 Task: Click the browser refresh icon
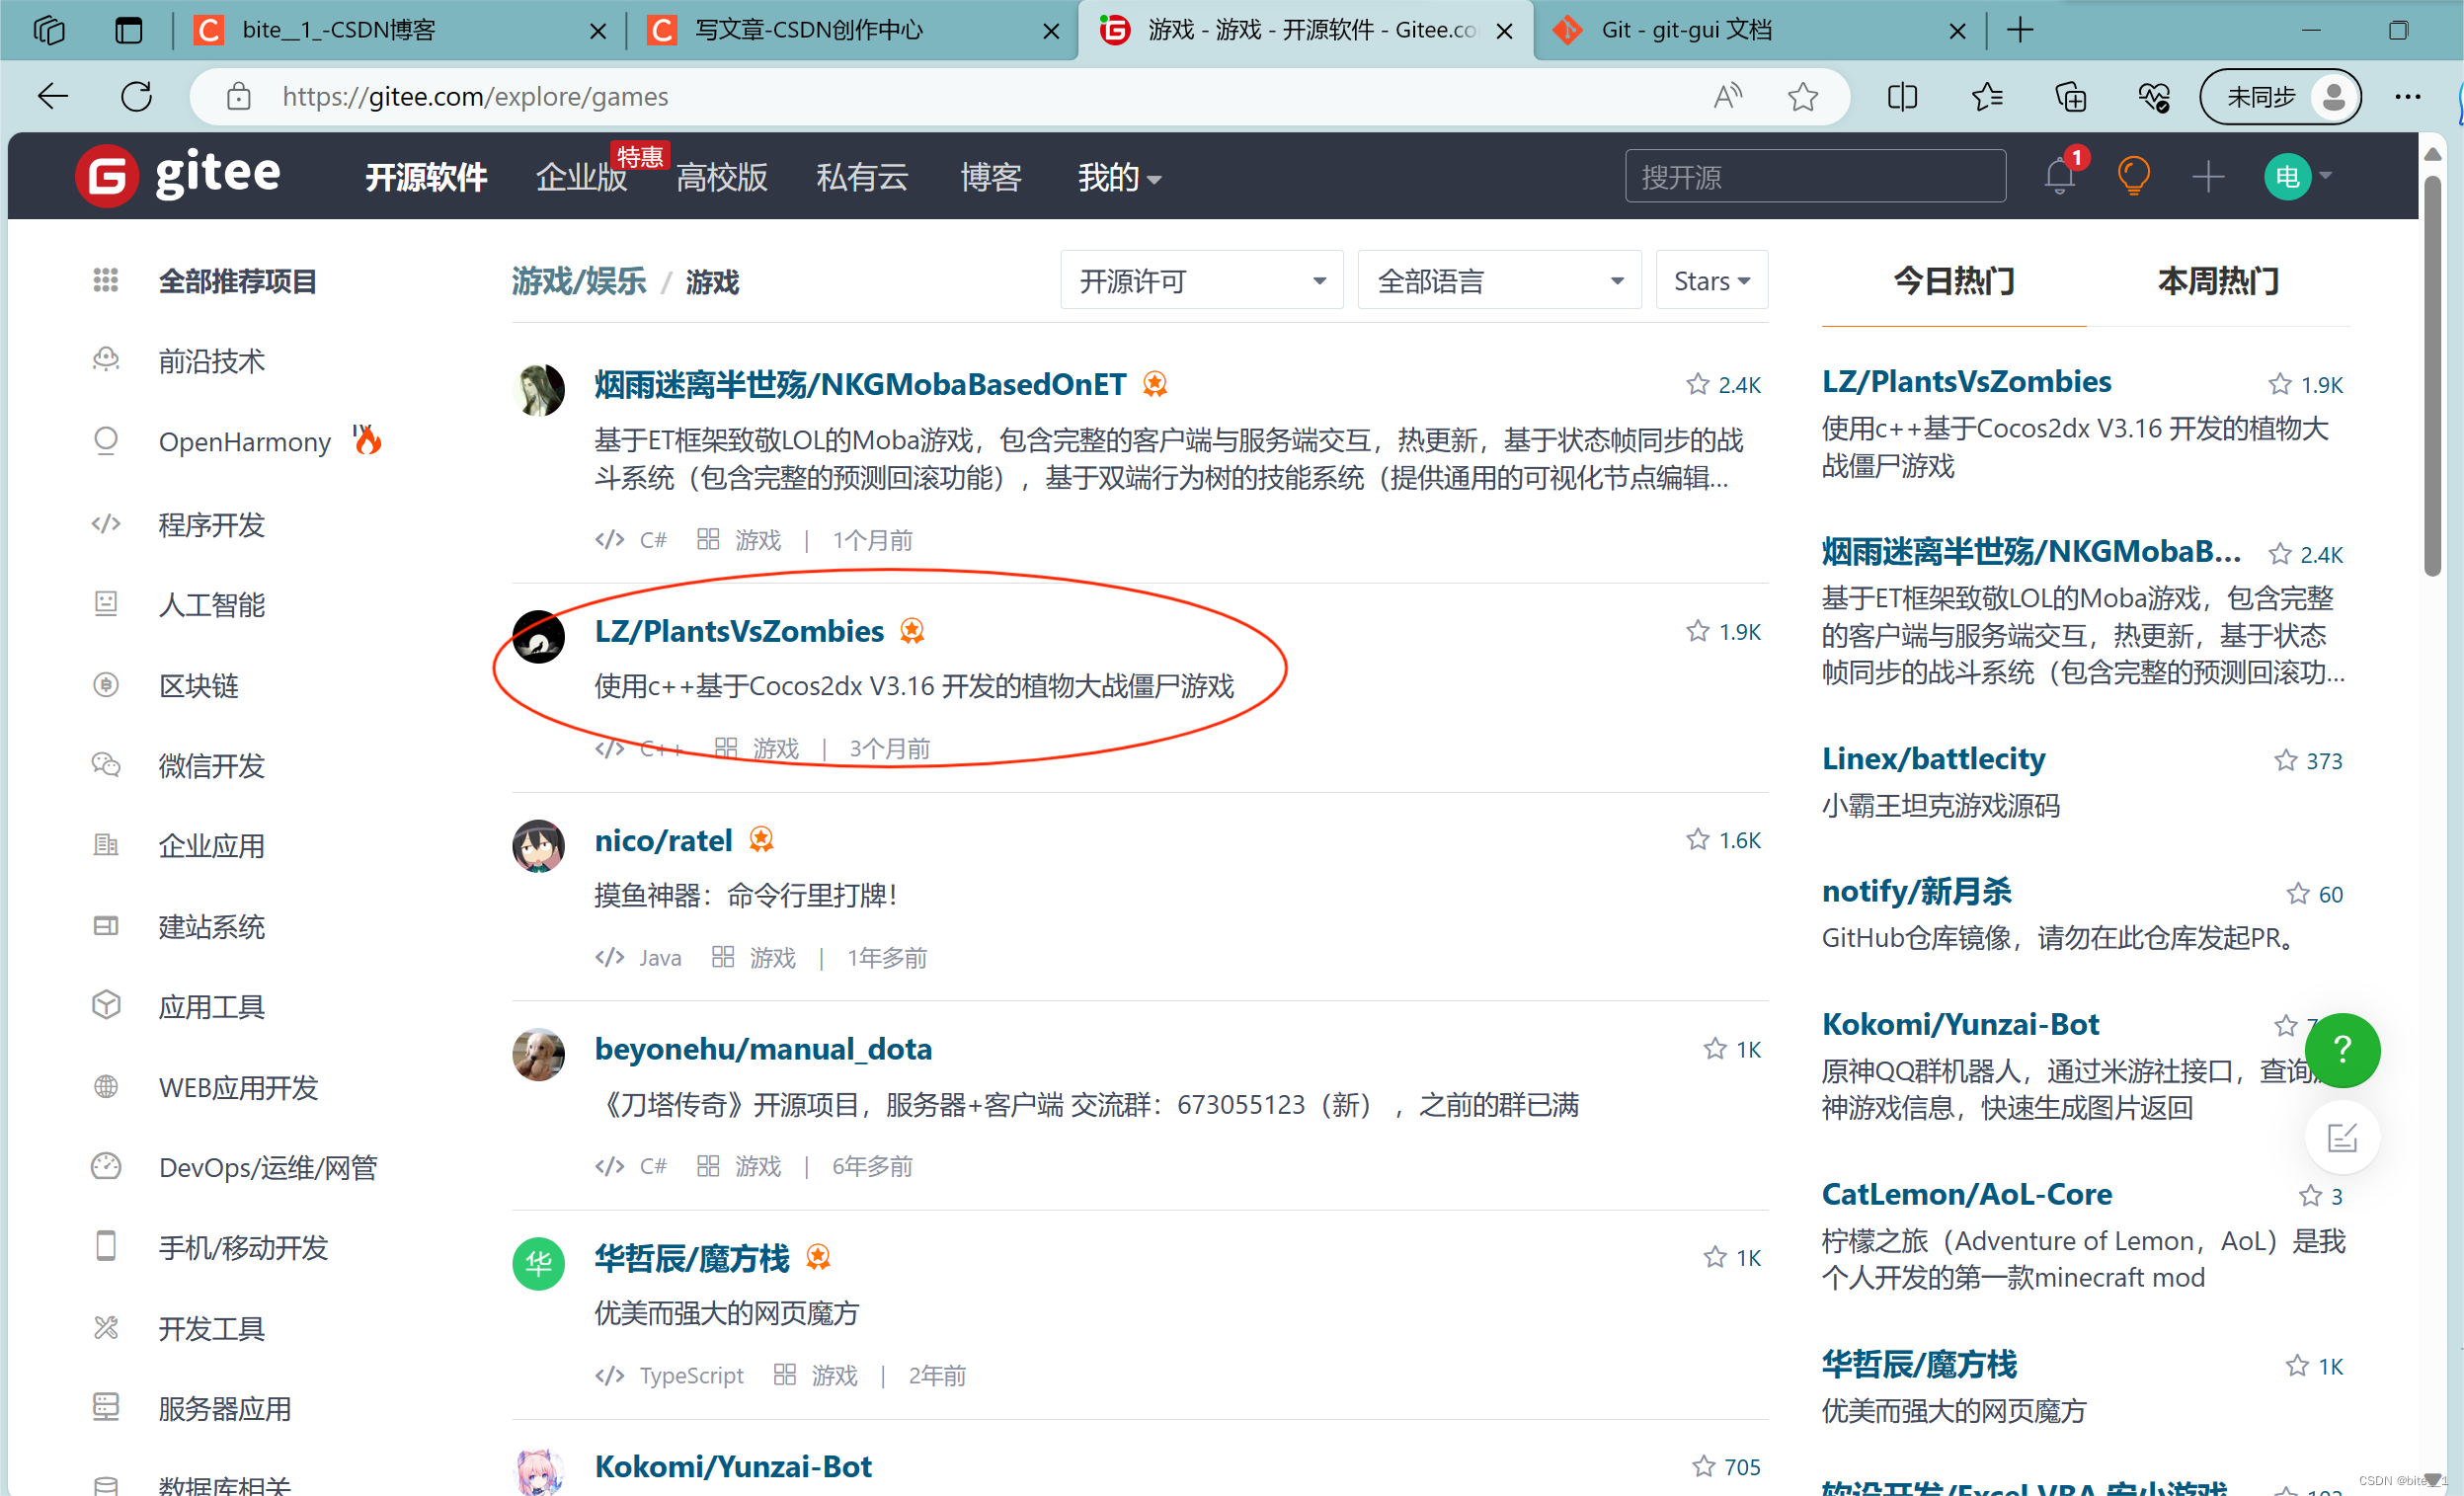tap(137, 97)
